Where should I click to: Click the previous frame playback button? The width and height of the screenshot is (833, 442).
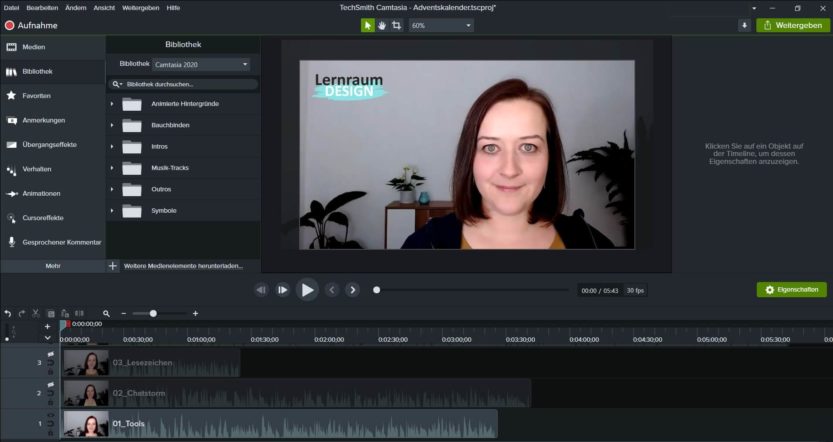point(261,290)
